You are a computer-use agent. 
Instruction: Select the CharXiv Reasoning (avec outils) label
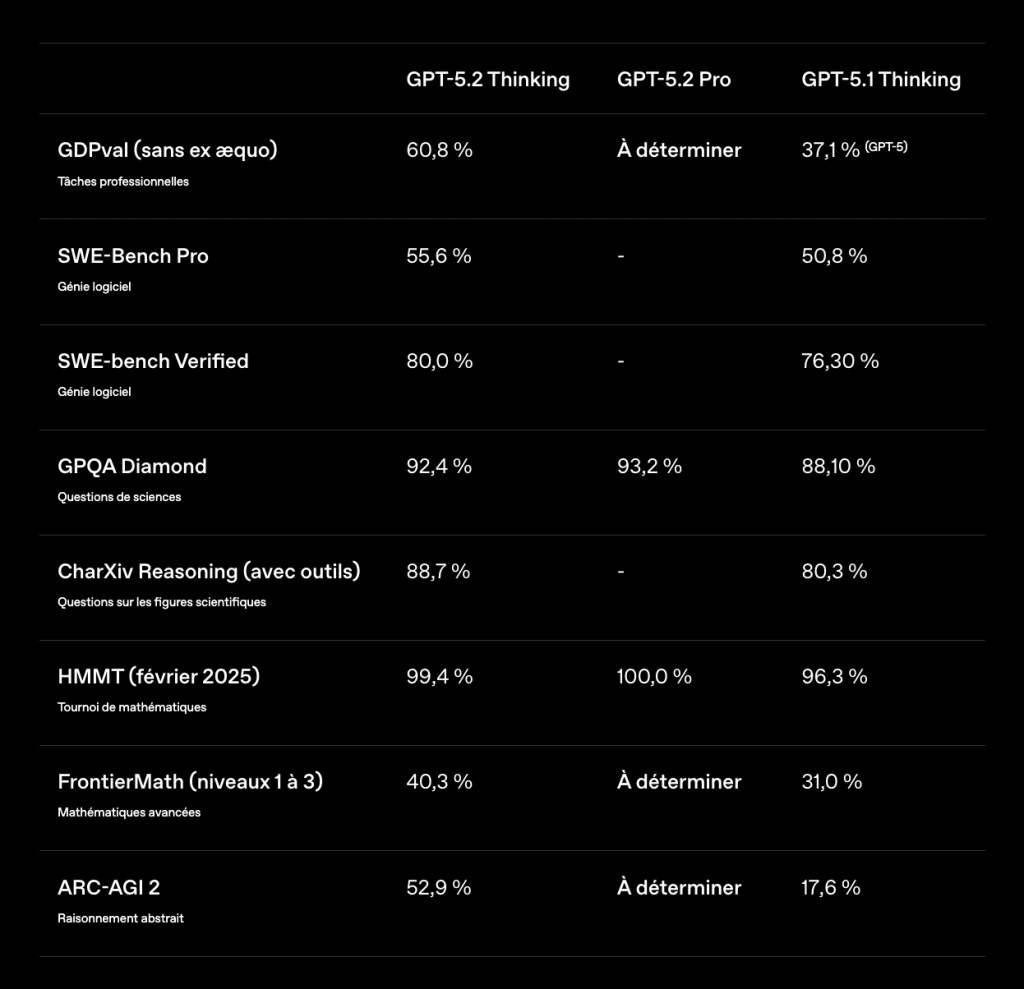click(x=209, y=571)
